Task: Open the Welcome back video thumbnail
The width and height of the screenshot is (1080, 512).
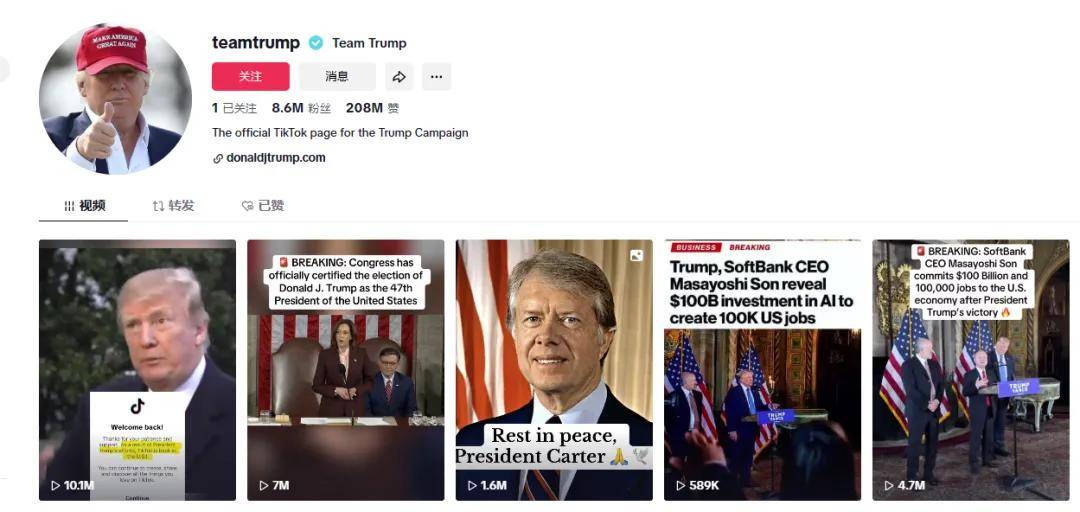Action: pyautogui.click(x=138, y=370)
